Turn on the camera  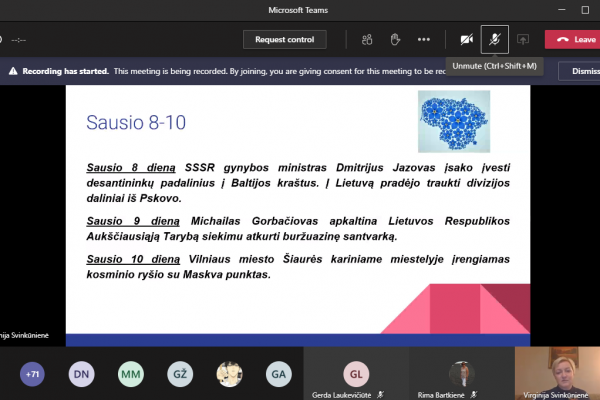point(466,39)
